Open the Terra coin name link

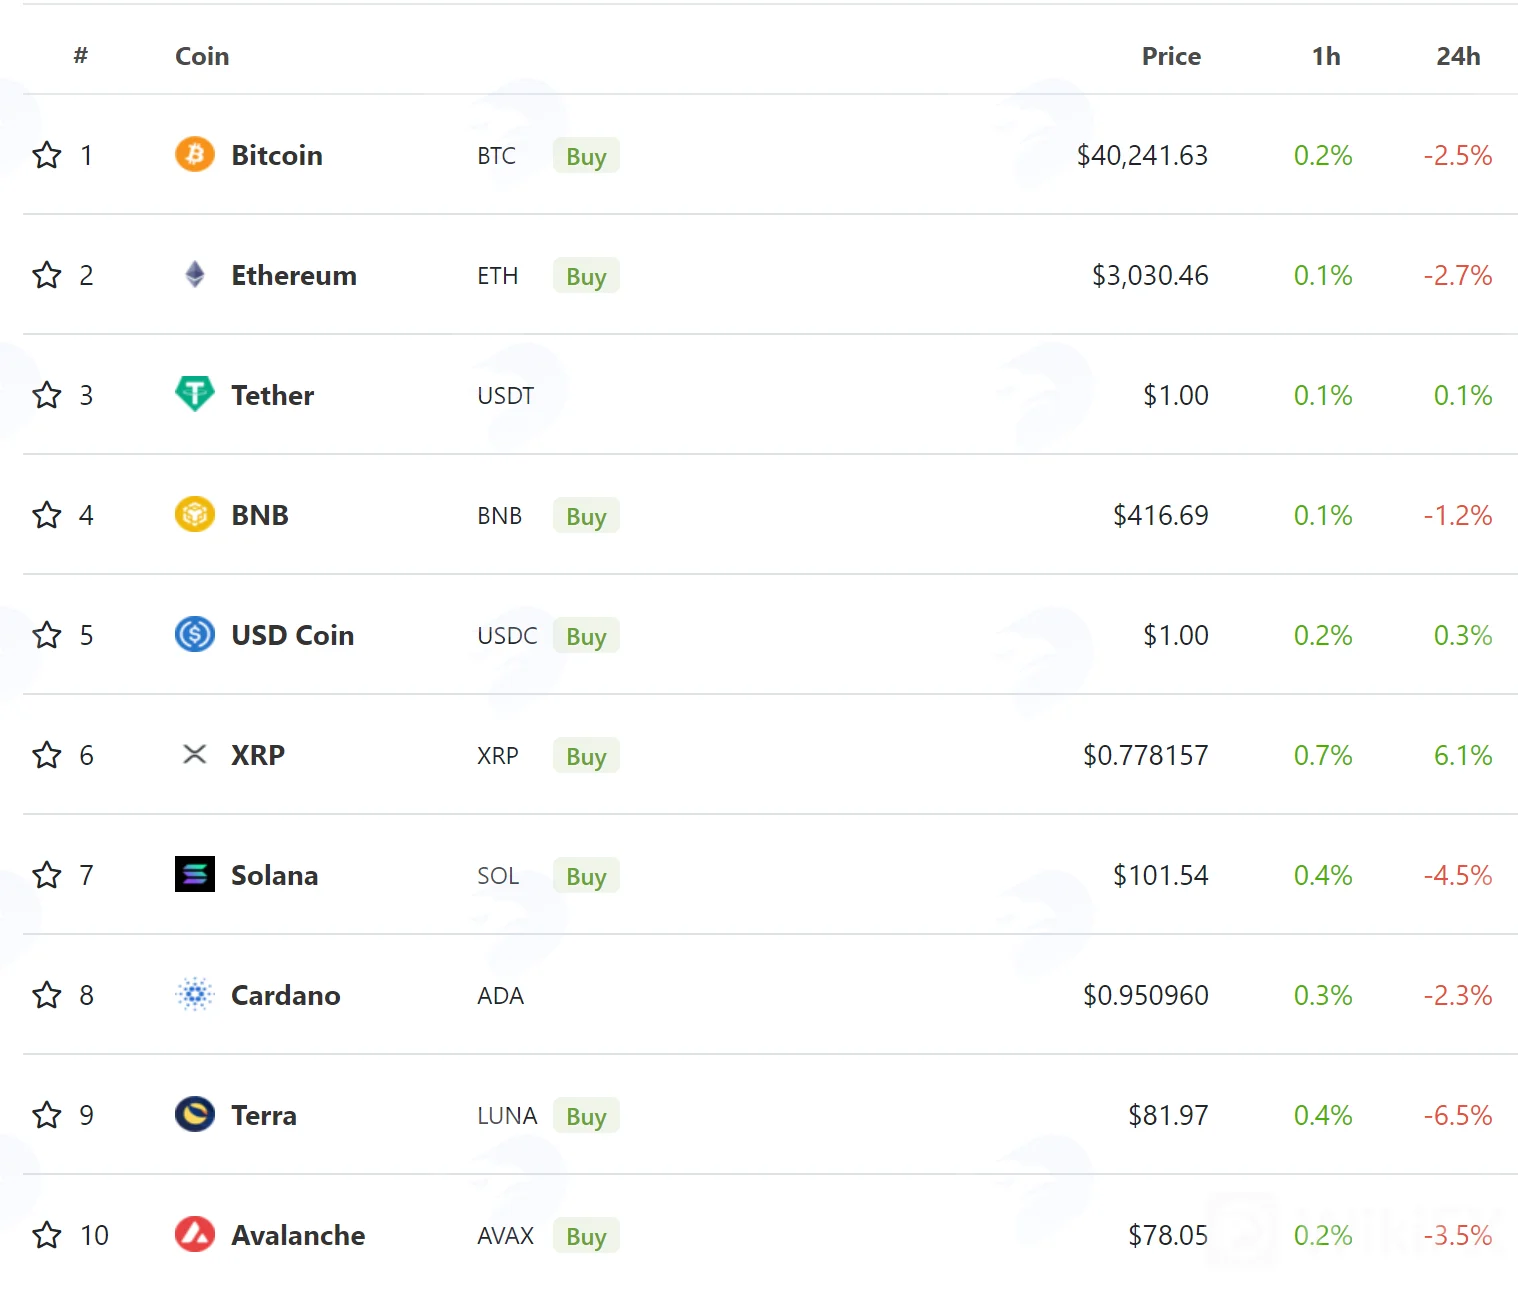264,1115
